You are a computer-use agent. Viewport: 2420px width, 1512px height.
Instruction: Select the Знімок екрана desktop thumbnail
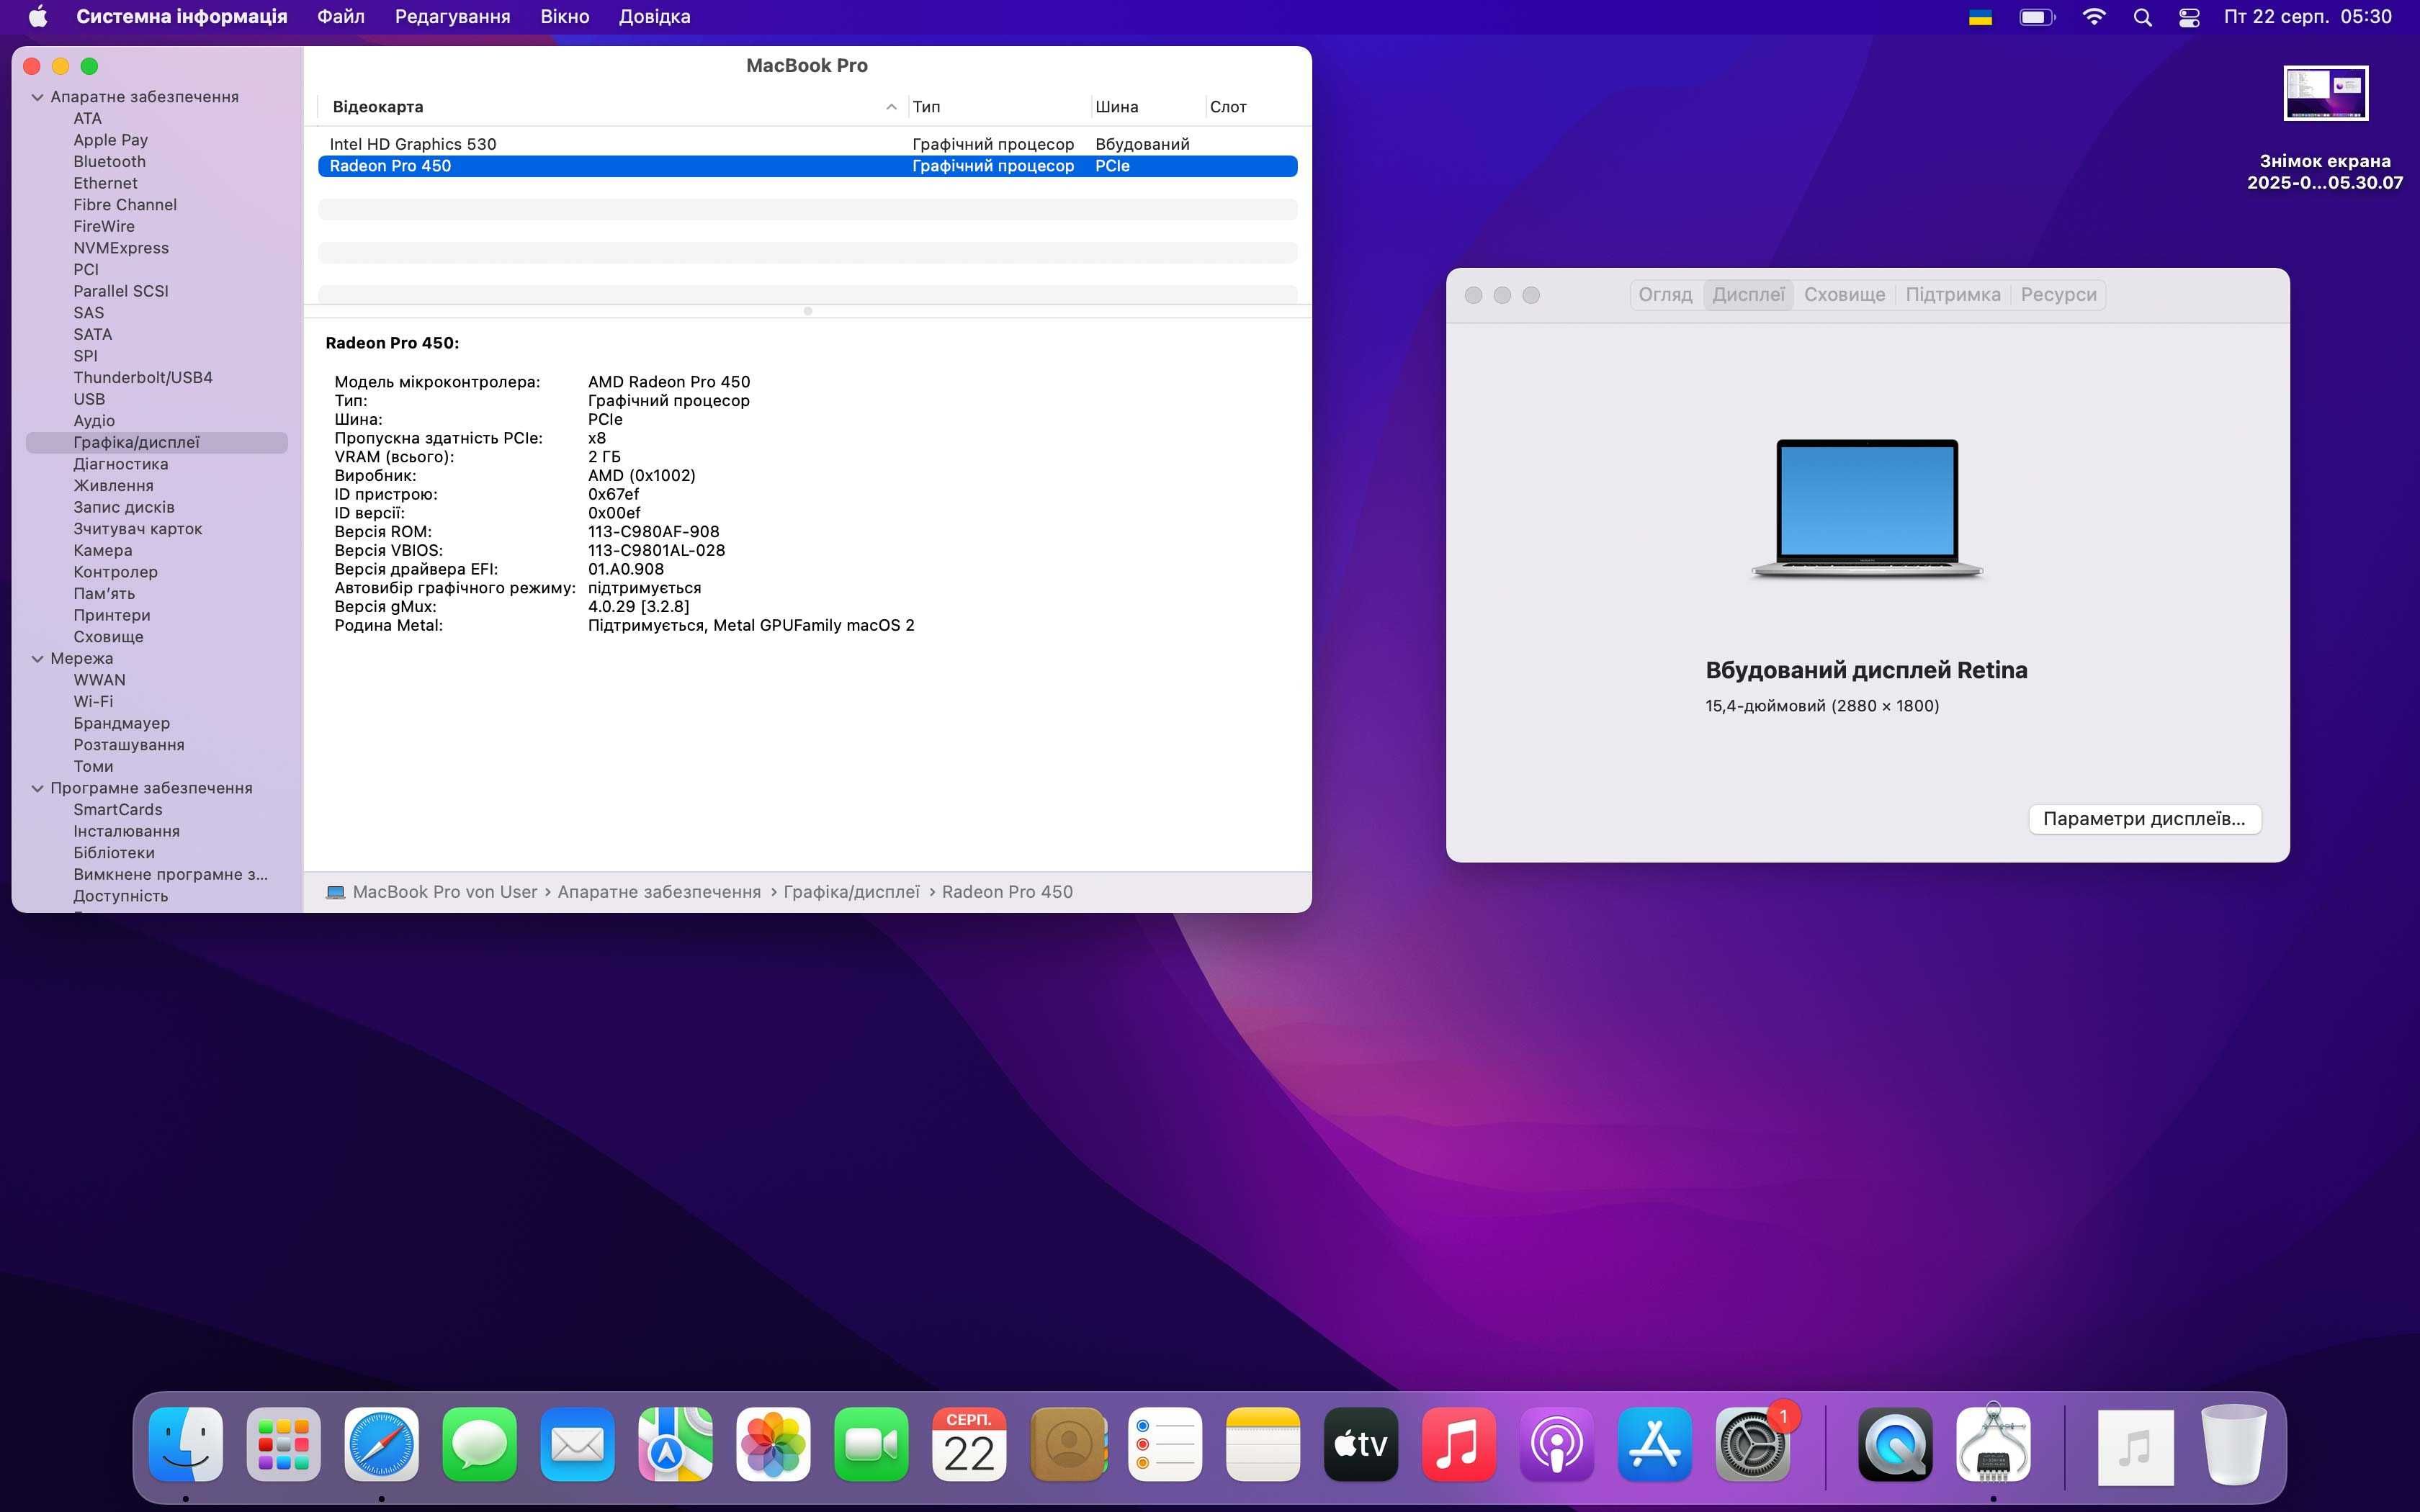[x=2326, y=93]
